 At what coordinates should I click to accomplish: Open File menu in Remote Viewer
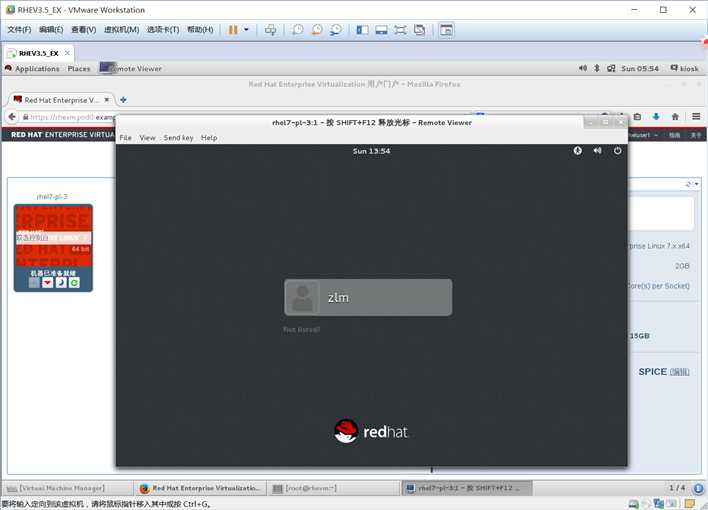point(126,137)
